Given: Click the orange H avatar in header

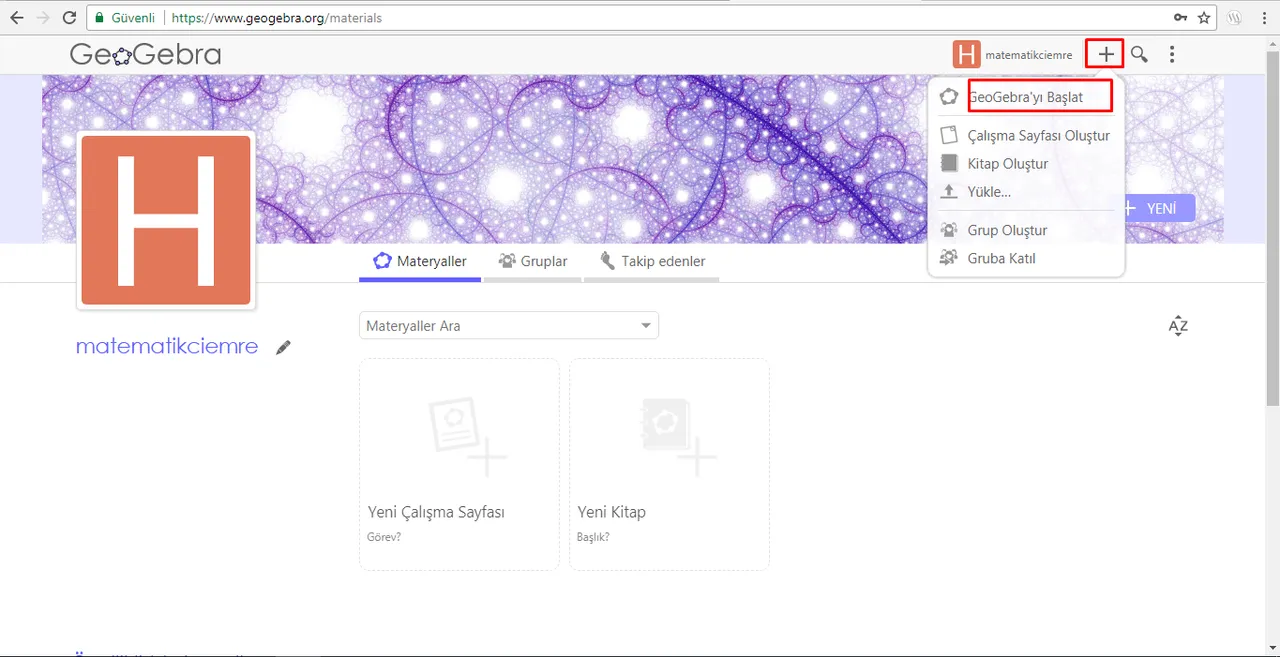Looking at the screenshot, I should coord(966,55).
